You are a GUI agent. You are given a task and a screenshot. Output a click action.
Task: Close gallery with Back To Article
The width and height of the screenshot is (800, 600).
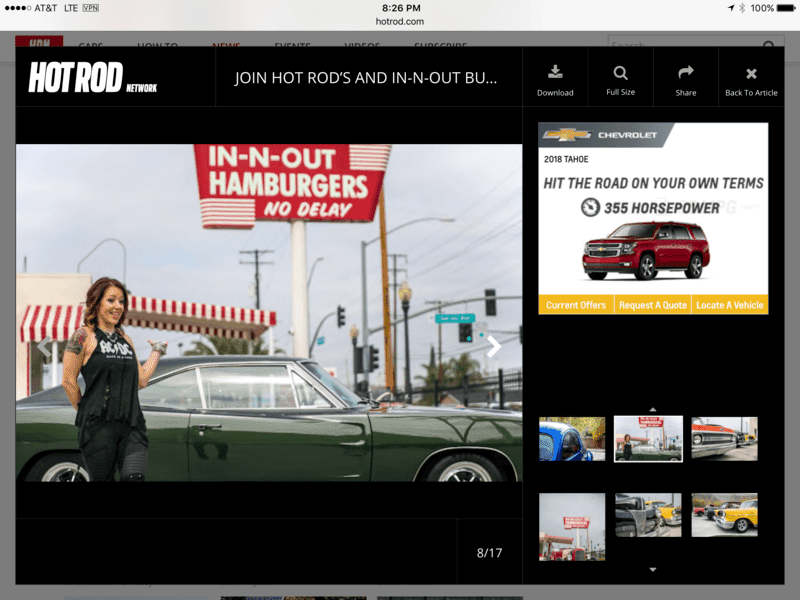coord(751,81)
